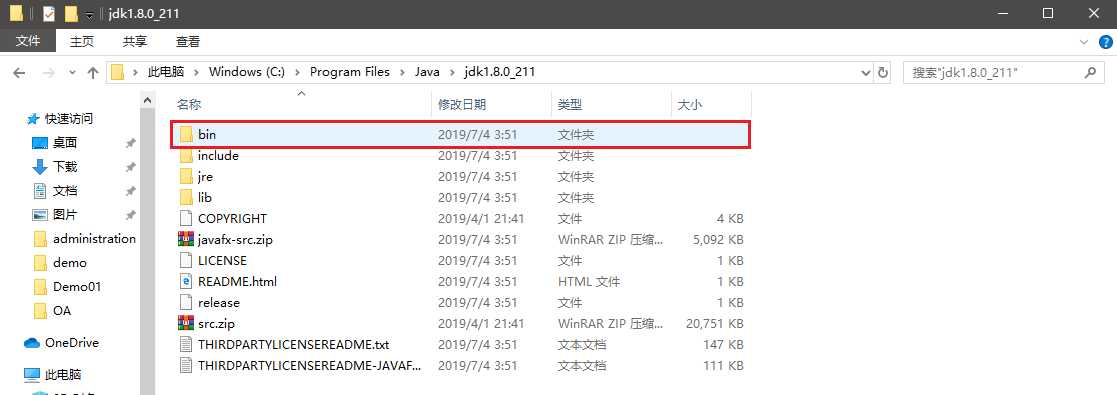Viewport: 1117px width, 395px height.
Task: Click the Back navigation arrow
Action: 19,72
